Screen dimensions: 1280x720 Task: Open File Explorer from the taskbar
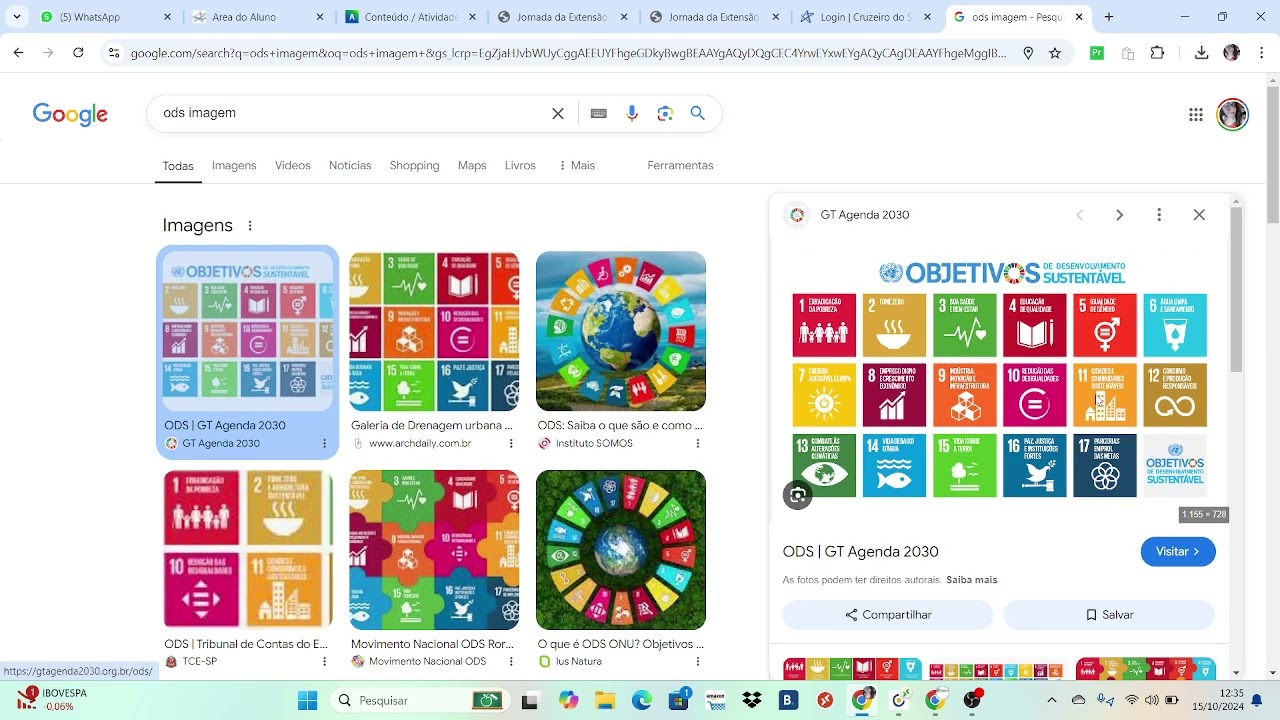click(x=605, y=700)
